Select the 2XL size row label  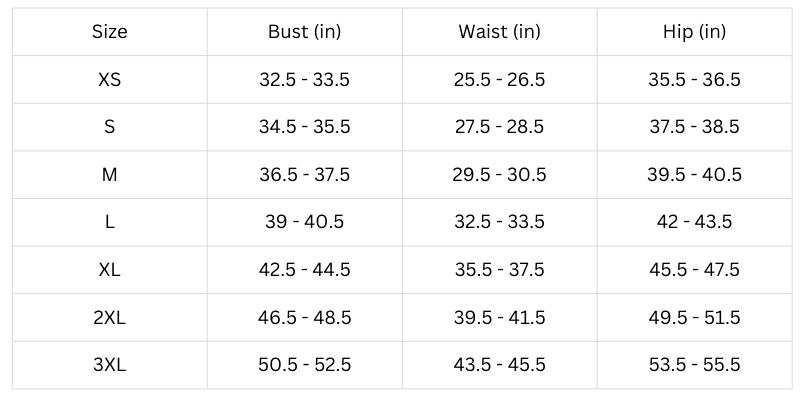[110, 318]
